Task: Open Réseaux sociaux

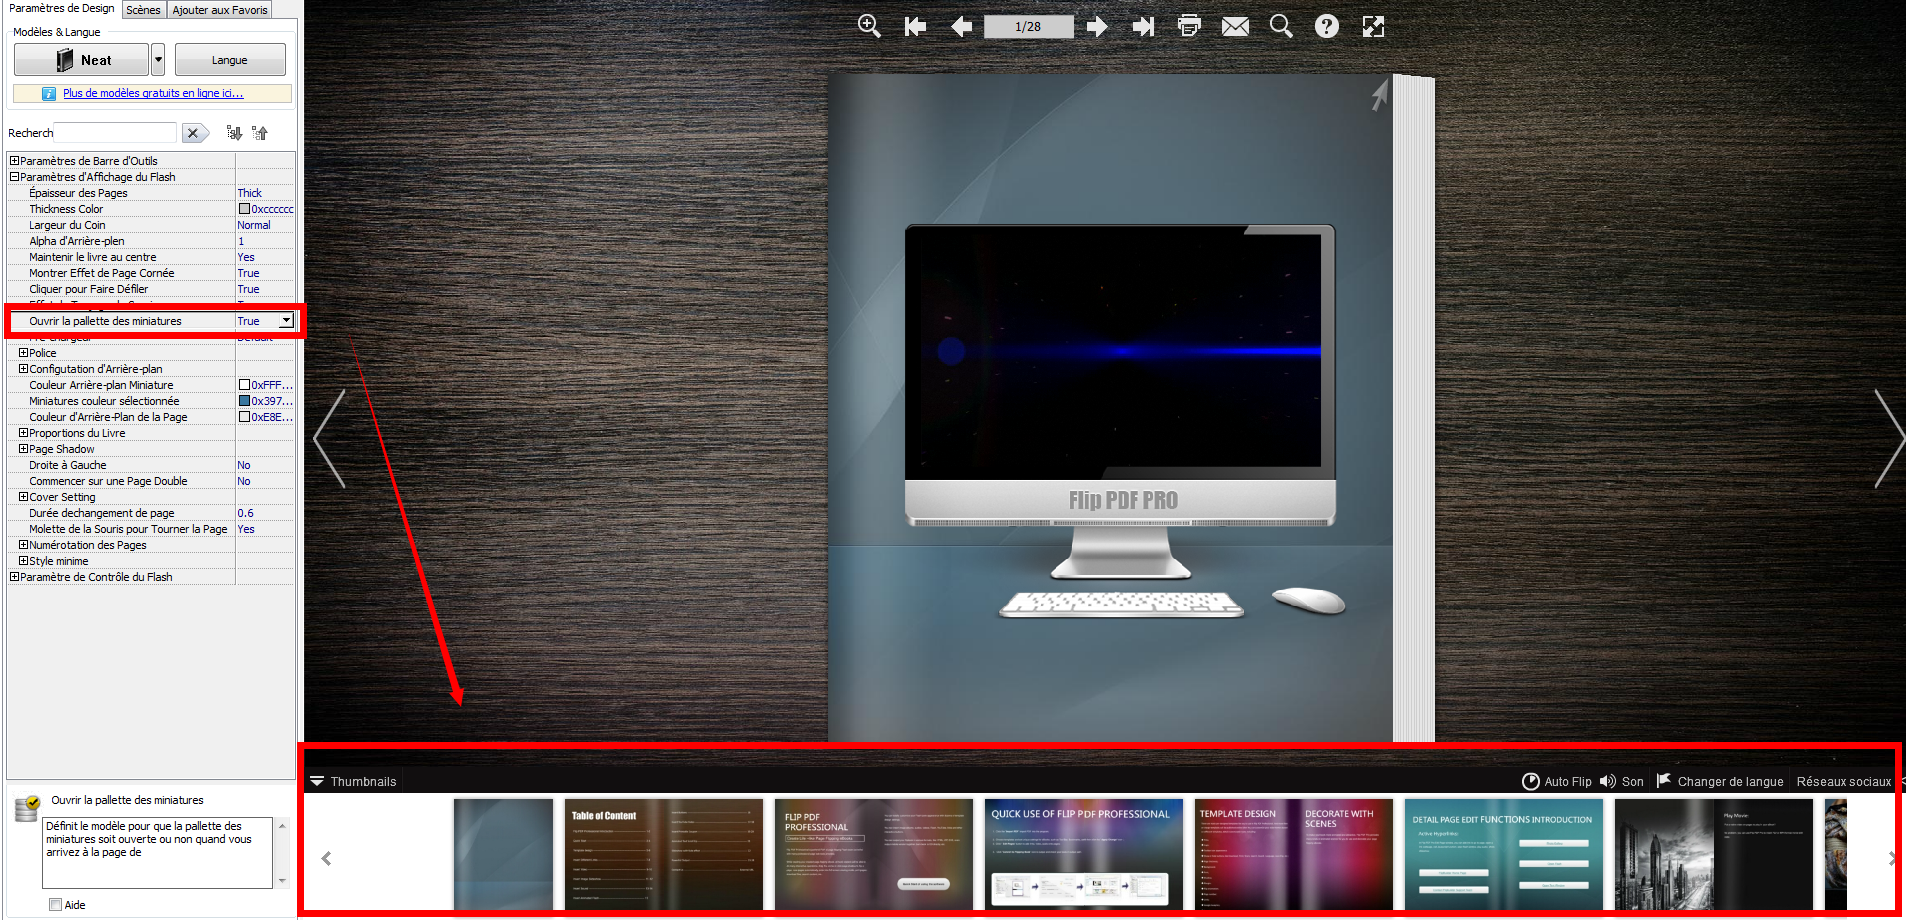Action: point(1843,781)
